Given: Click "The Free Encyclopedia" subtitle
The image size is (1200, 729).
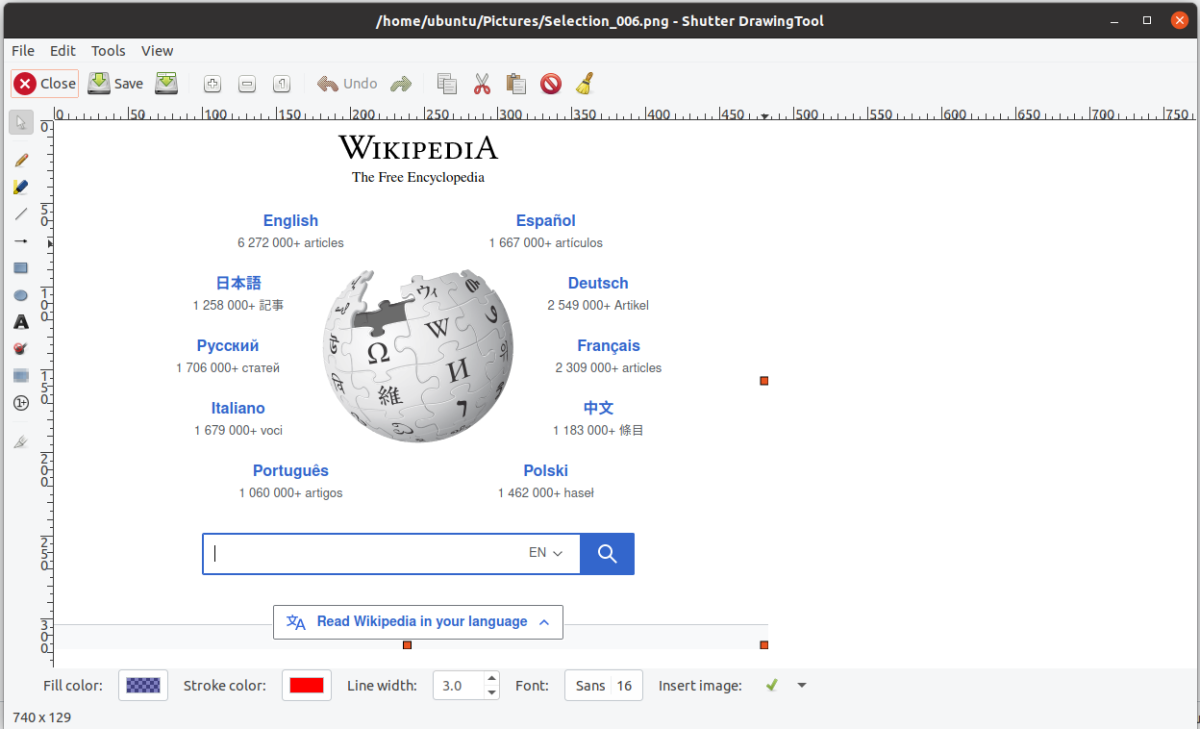Looking at the screenshot, I should click(418, 178).
